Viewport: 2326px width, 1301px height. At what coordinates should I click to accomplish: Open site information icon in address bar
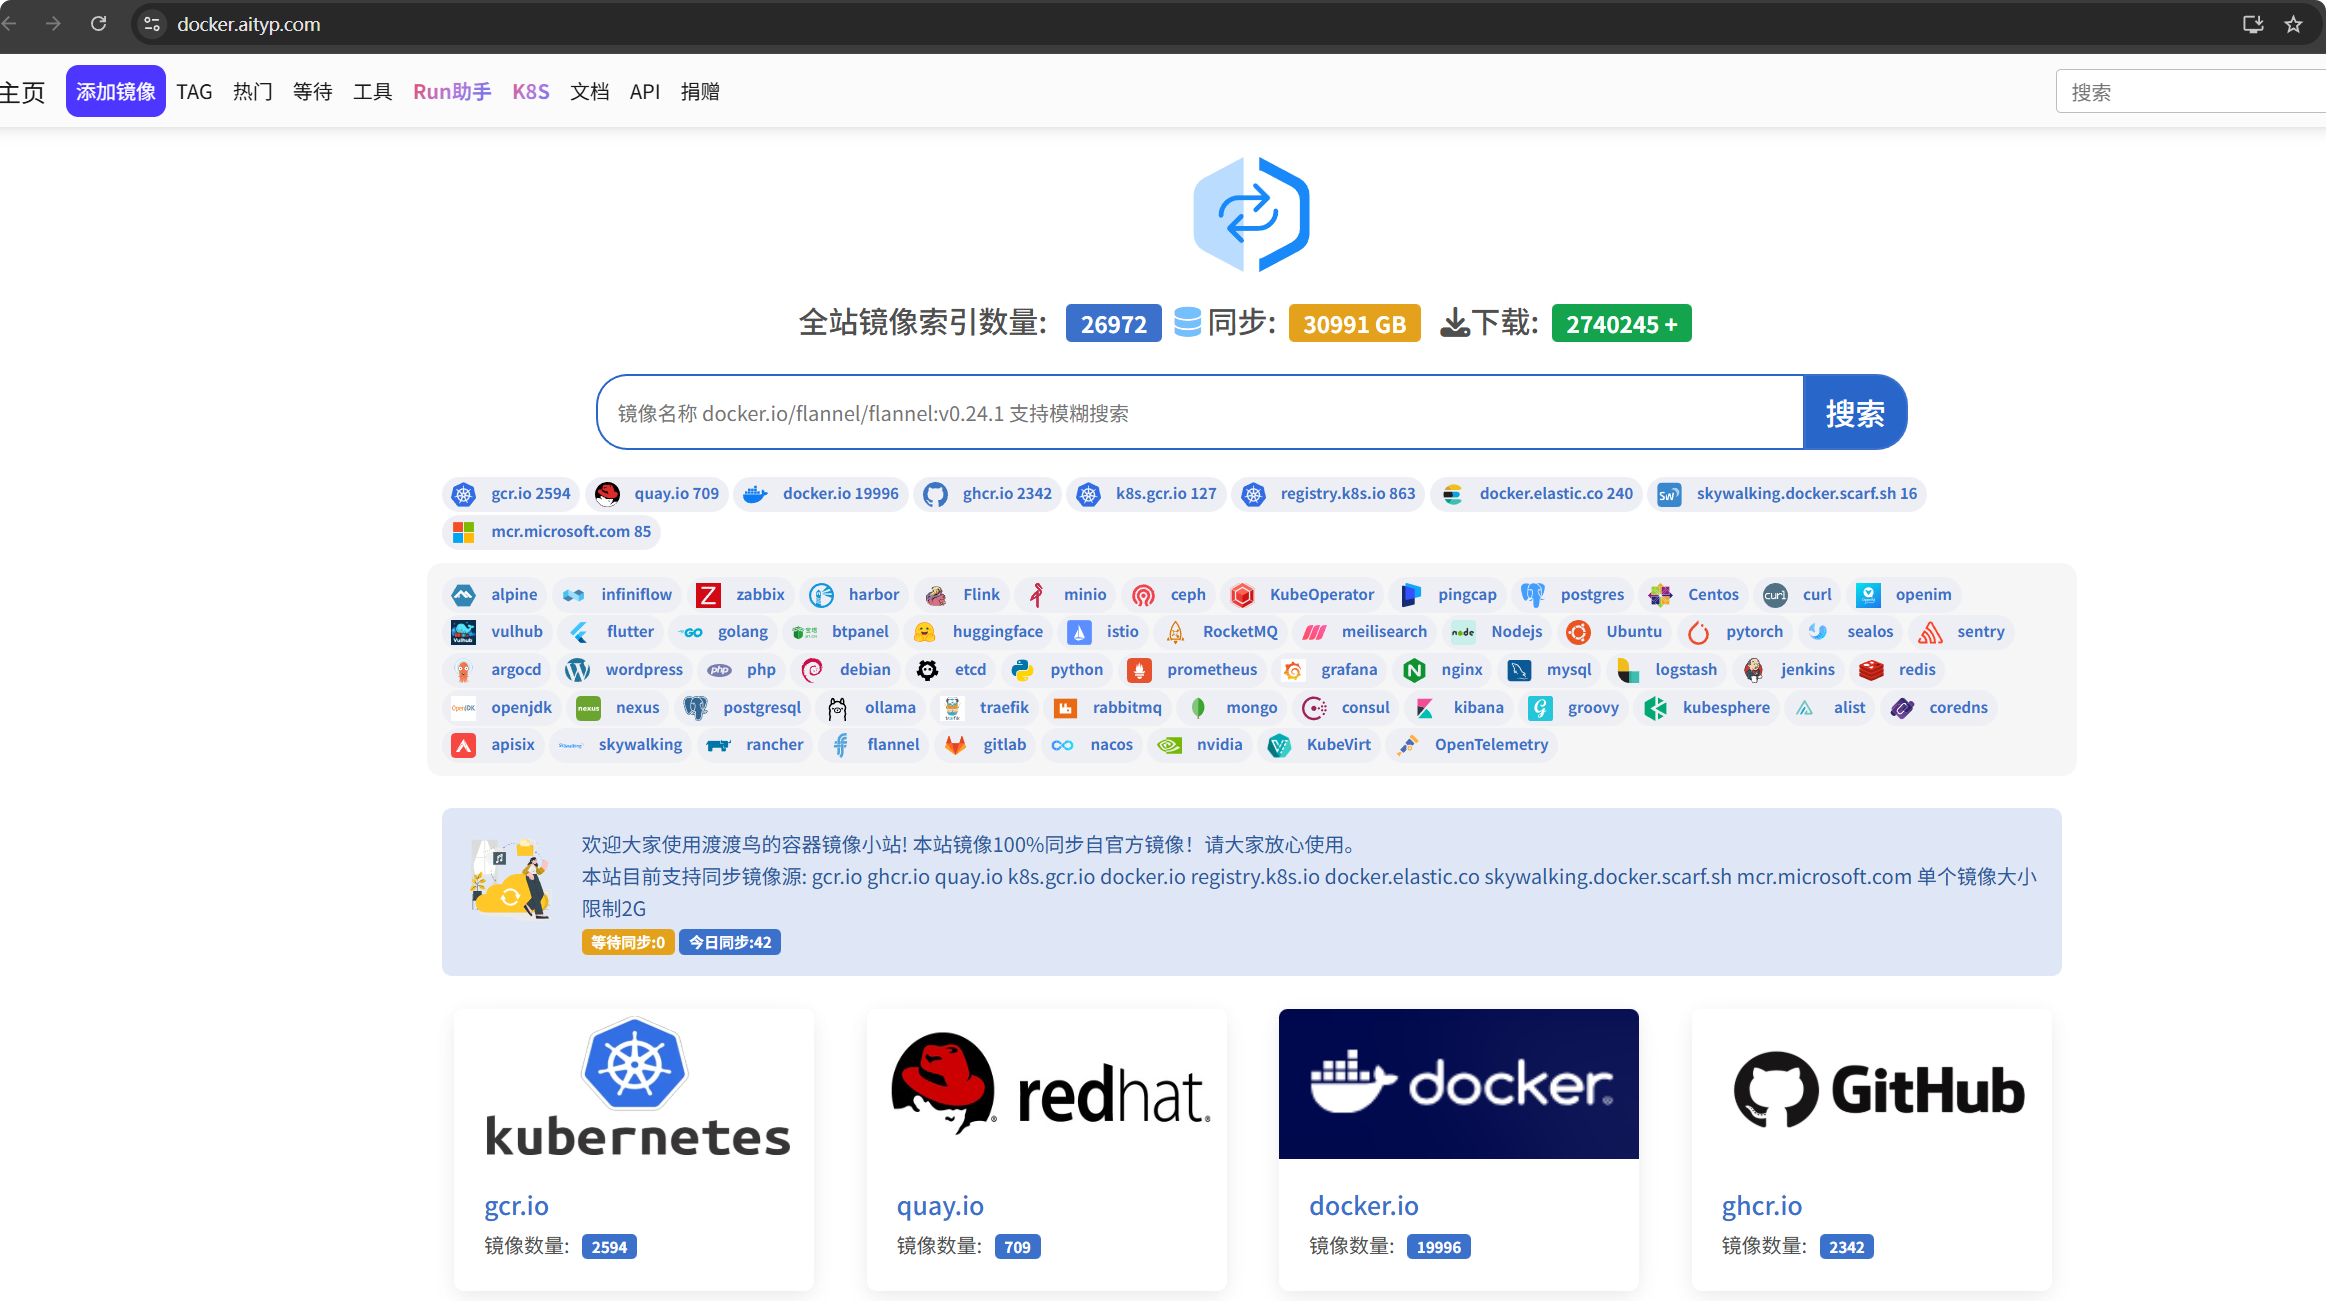[152, 24]
